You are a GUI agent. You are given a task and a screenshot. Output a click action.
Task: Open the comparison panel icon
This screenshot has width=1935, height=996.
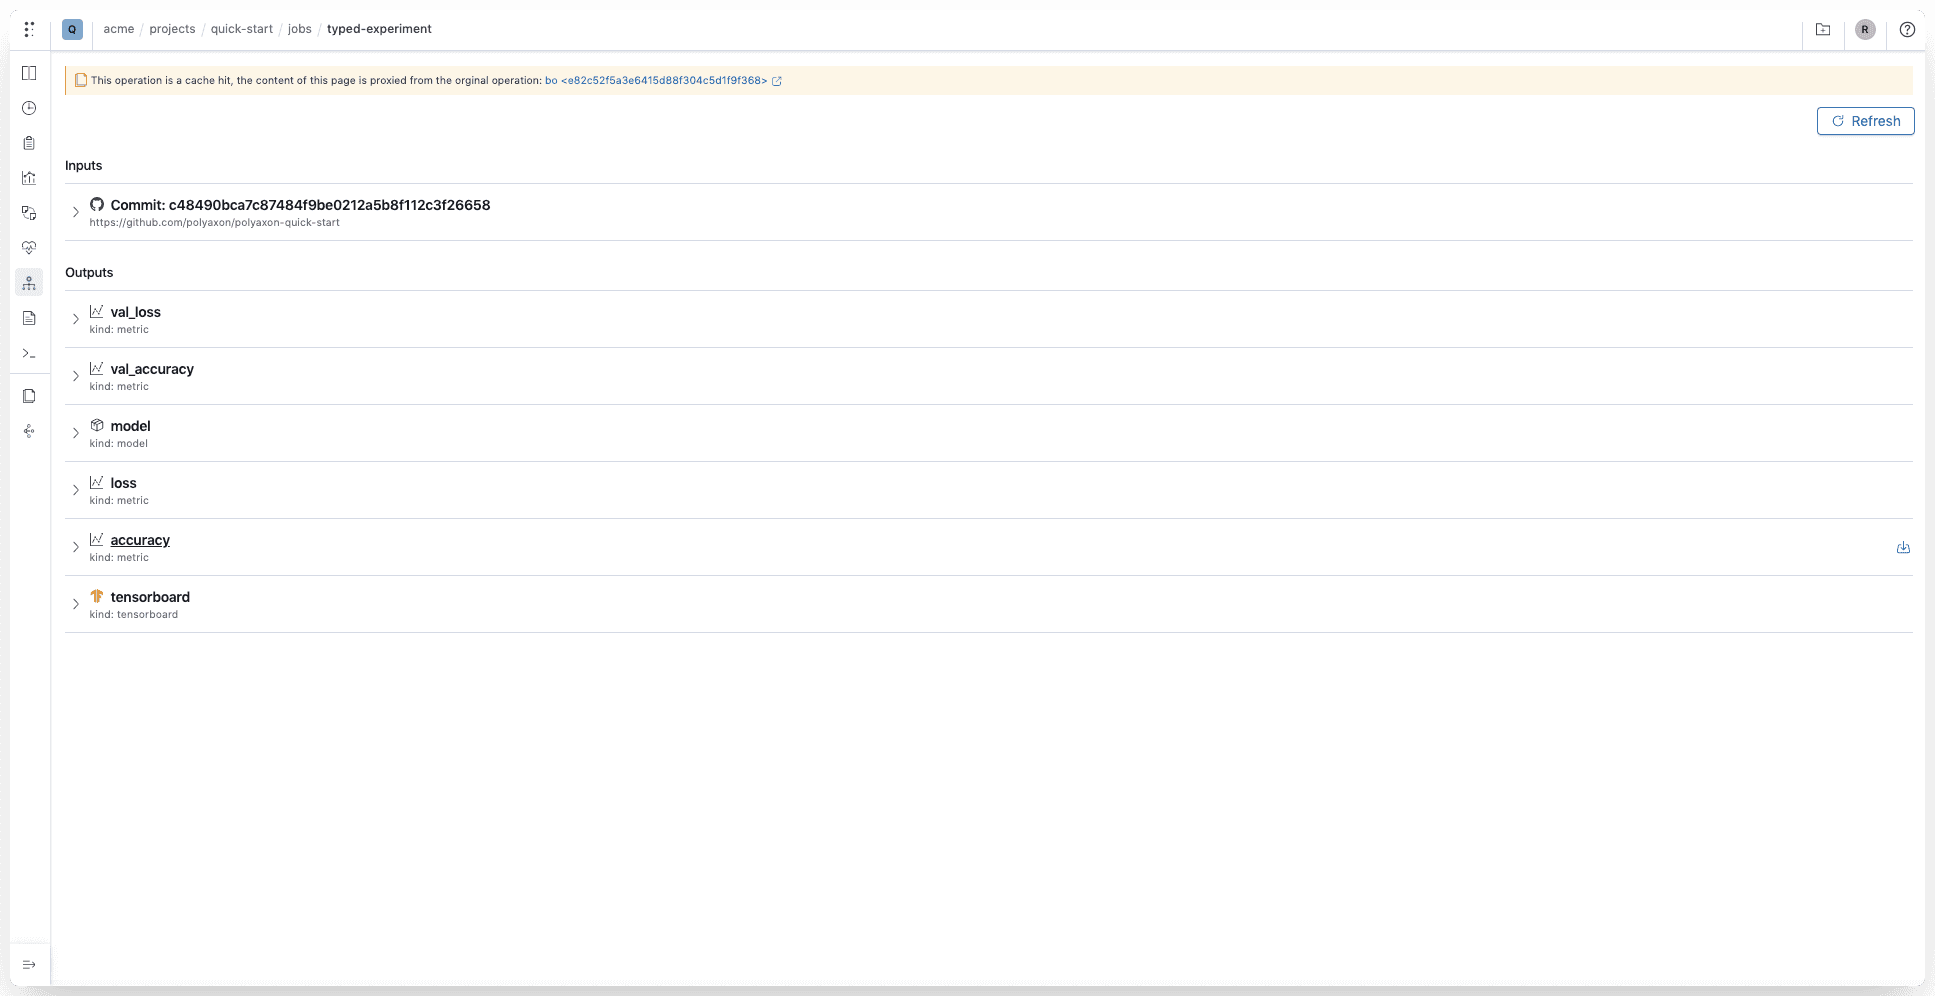pyautogui.click(x=29, y=213)
